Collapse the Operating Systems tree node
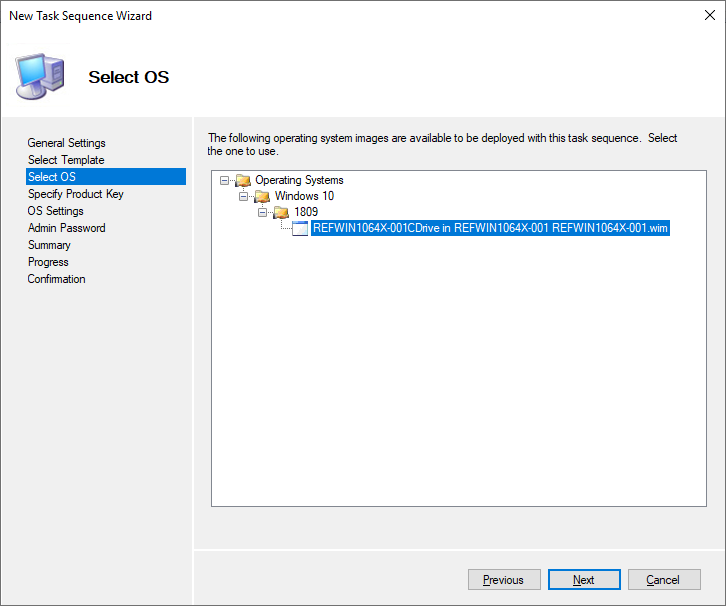Image resolution: width=726 pixels, height=606 pixels. pos(225,181)
